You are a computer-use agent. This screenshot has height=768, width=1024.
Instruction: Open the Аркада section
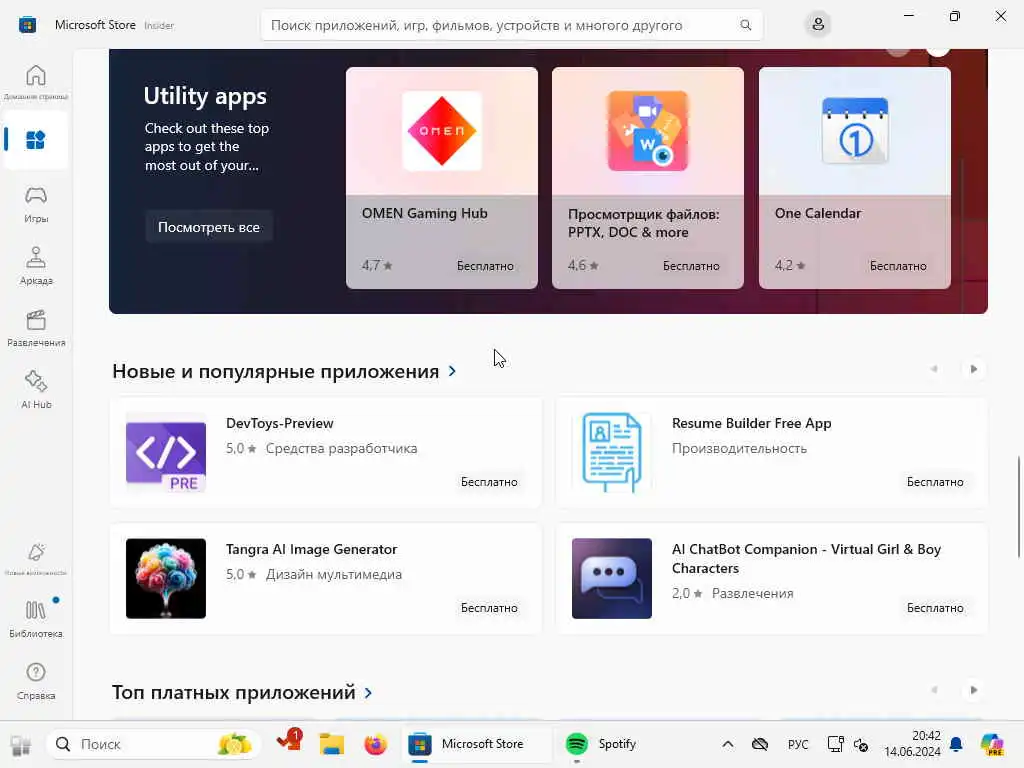coord(36,266)
